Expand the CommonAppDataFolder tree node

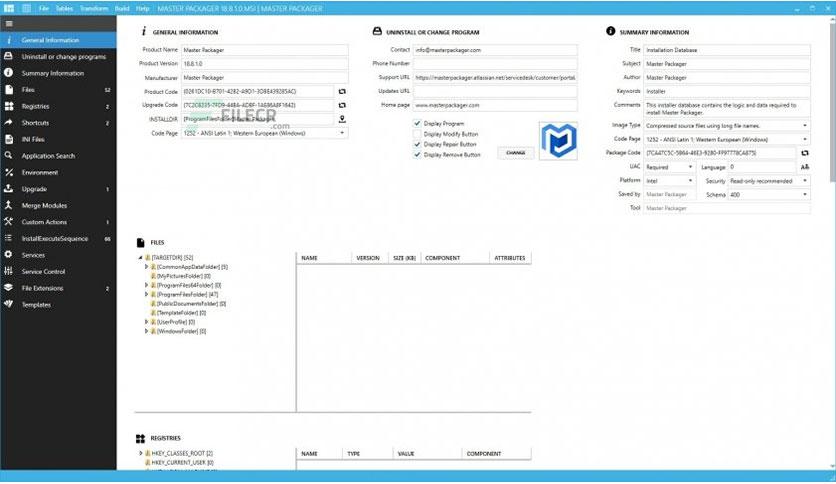(x=147, y=267)
